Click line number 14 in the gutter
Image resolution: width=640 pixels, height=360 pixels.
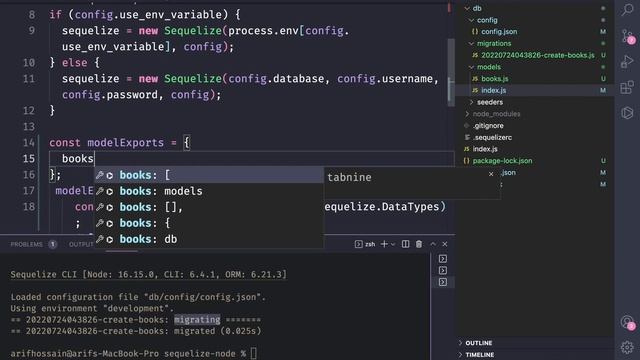(x=29, y=143)
